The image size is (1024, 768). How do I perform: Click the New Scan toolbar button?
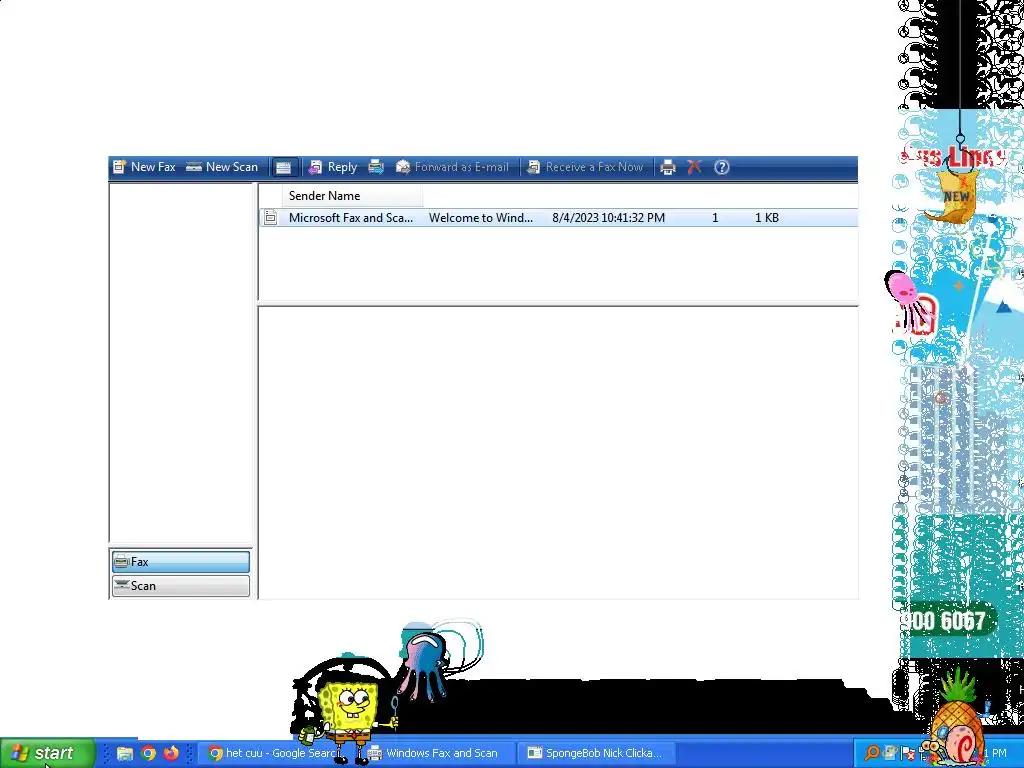(x=222, y=167)
